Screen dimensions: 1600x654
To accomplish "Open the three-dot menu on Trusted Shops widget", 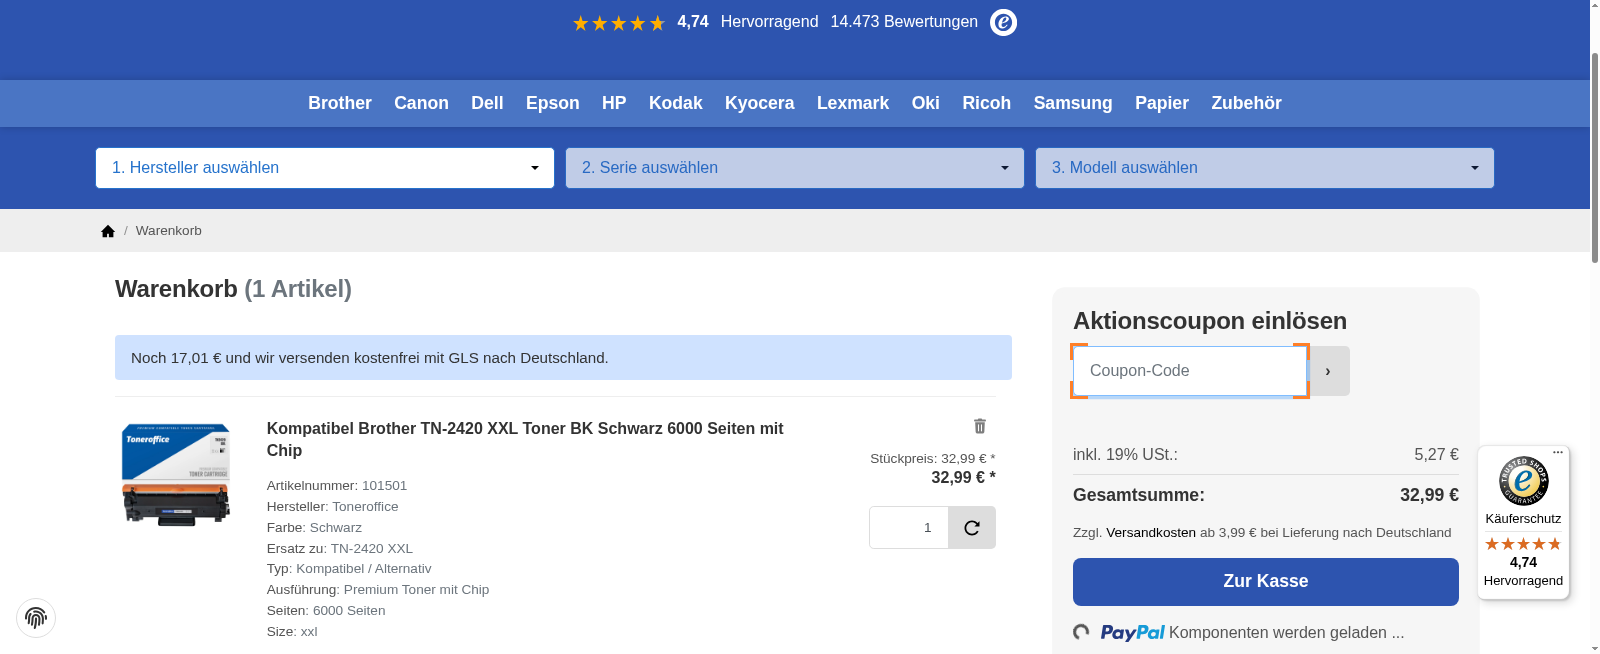I will tap(1558, 452).
